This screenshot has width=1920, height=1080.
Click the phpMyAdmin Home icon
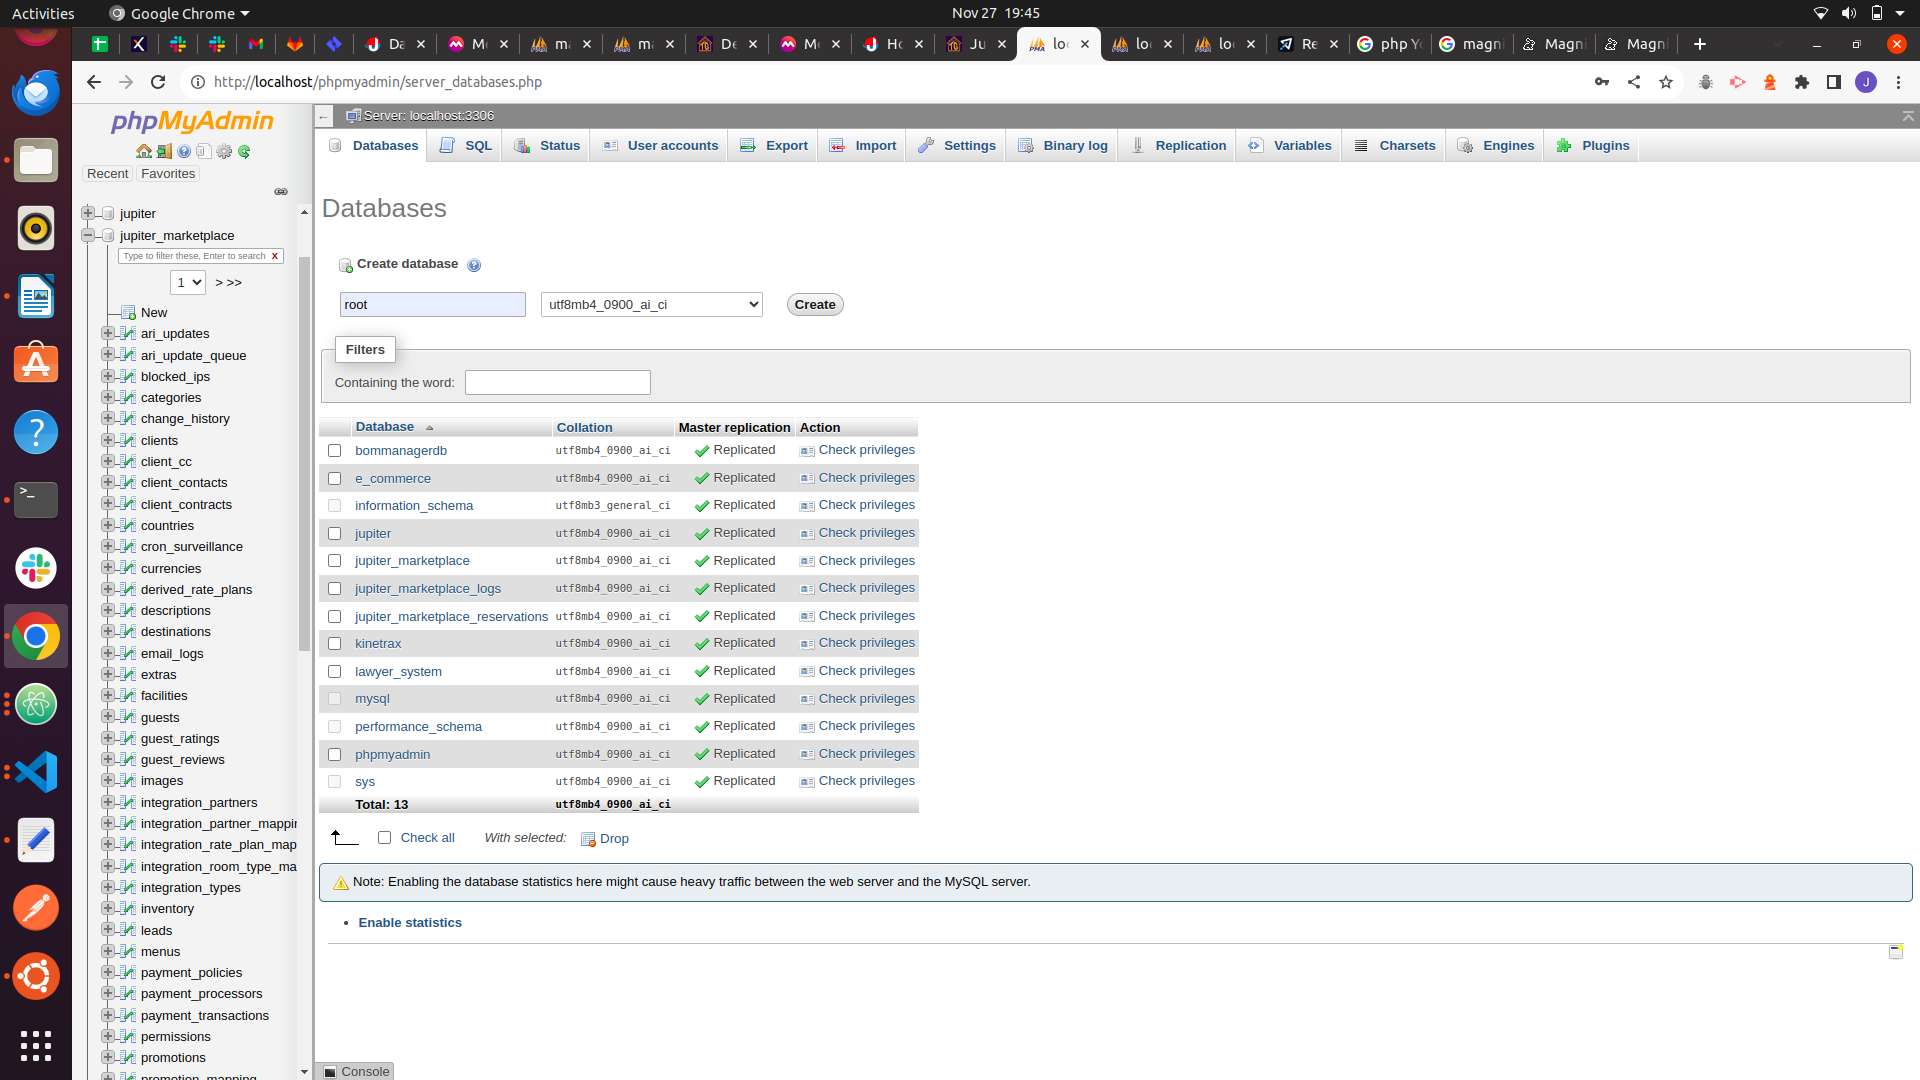tap(144, 152)
